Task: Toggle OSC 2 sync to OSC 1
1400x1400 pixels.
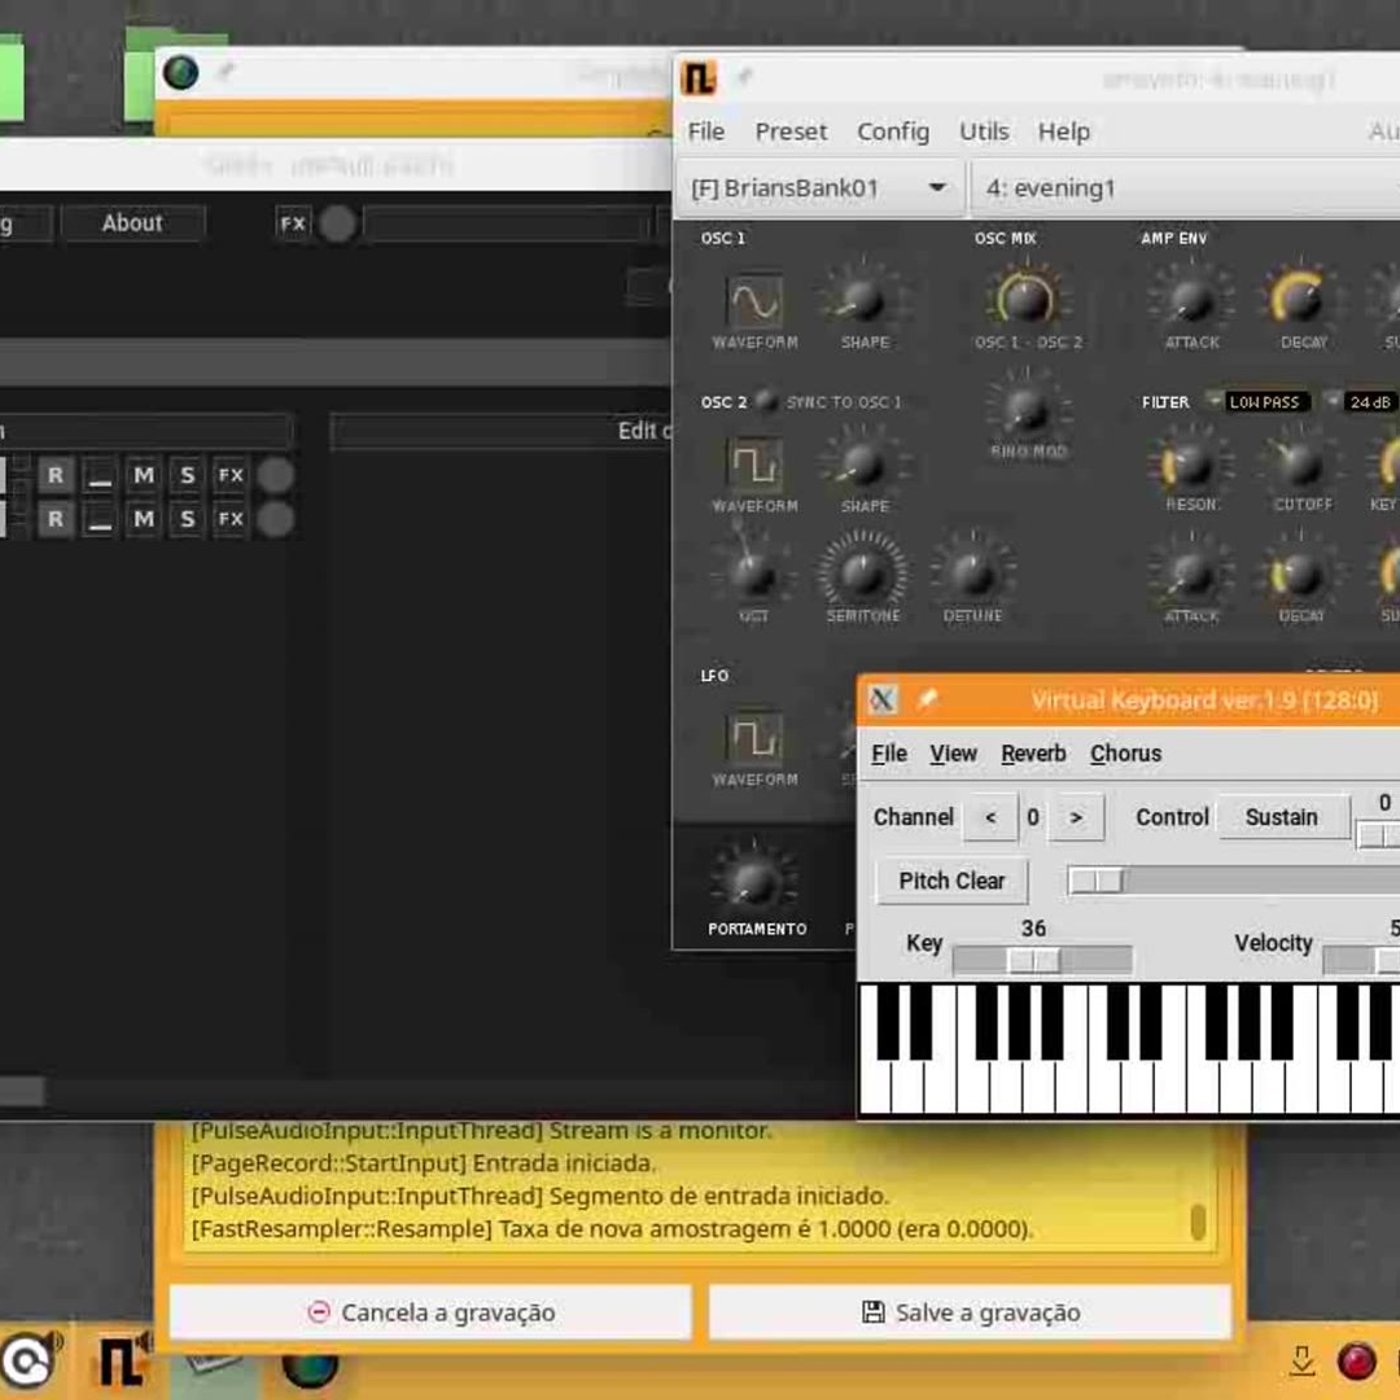Action: [766, 401]
